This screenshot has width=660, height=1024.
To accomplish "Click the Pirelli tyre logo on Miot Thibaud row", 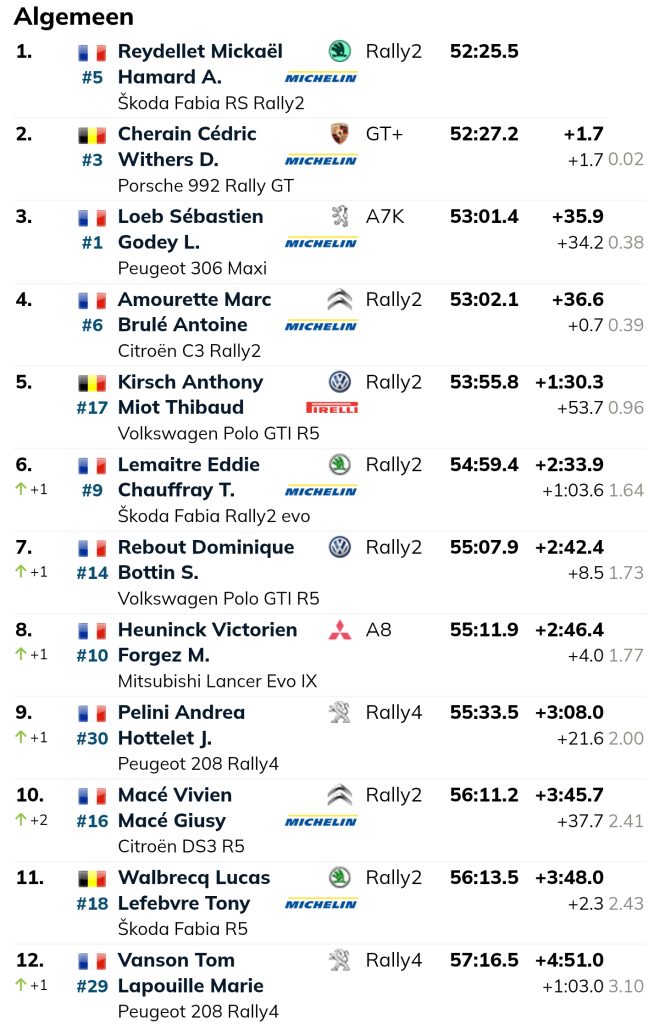I will tap(332, 408).
